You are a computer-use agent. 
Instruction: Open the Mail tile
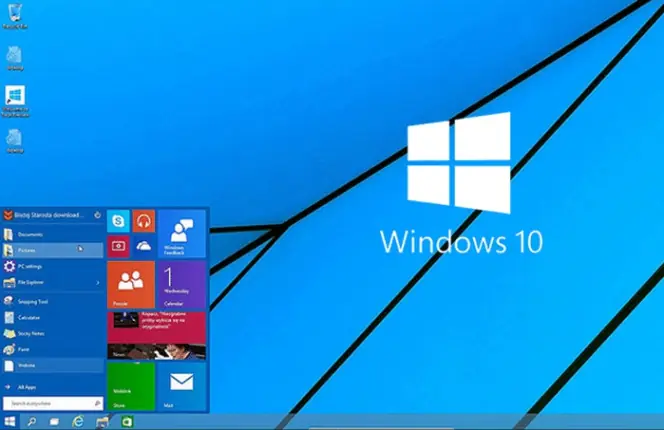pos(182,386)
